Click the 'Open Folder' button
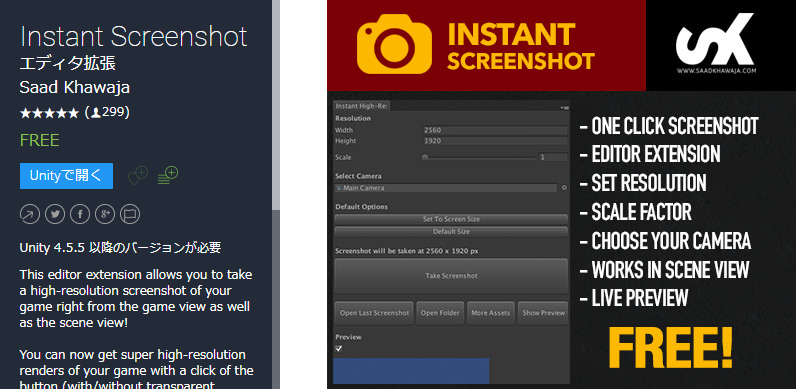The height and width of the screenshot is (389, 796). tap(440, 313)
